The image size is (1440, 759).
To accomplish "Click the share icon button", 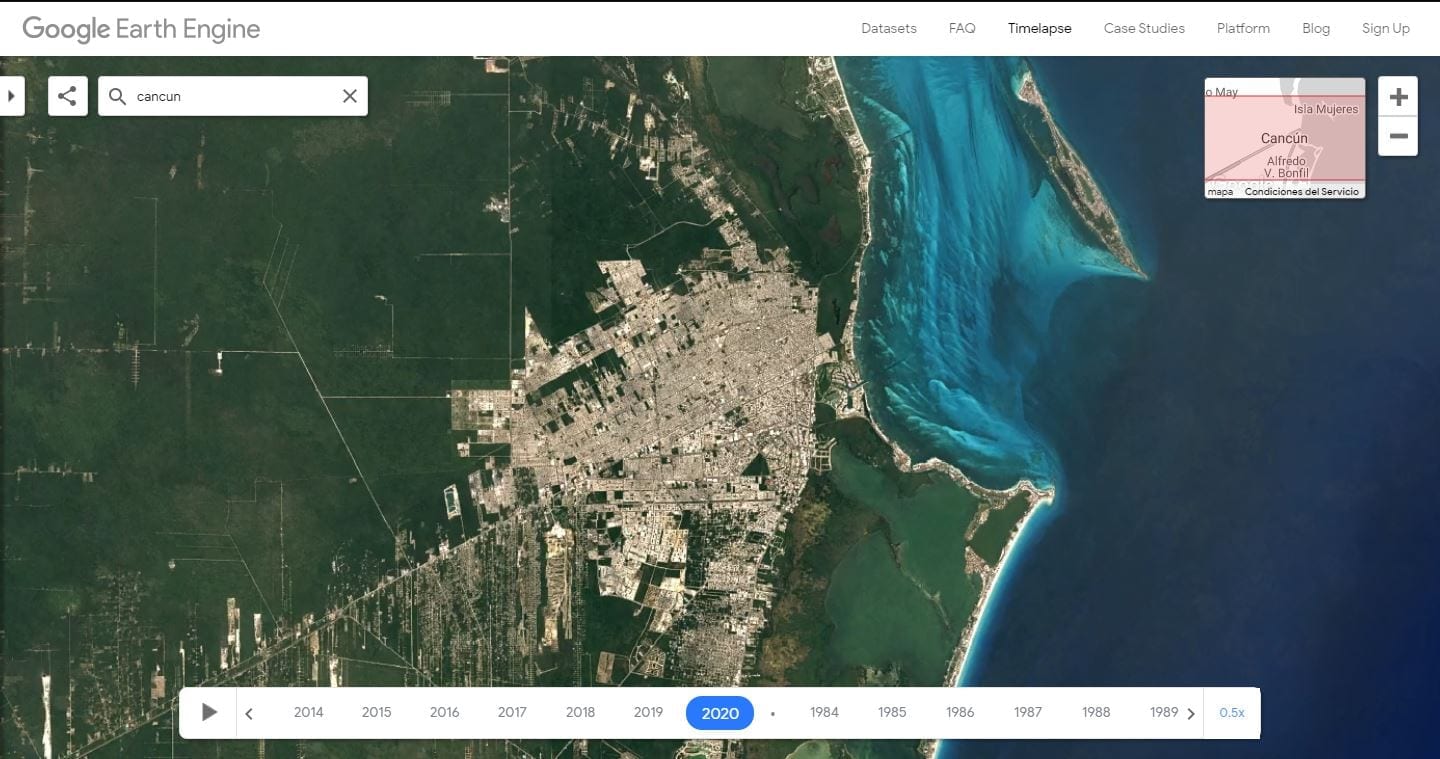I will point(67,96).
